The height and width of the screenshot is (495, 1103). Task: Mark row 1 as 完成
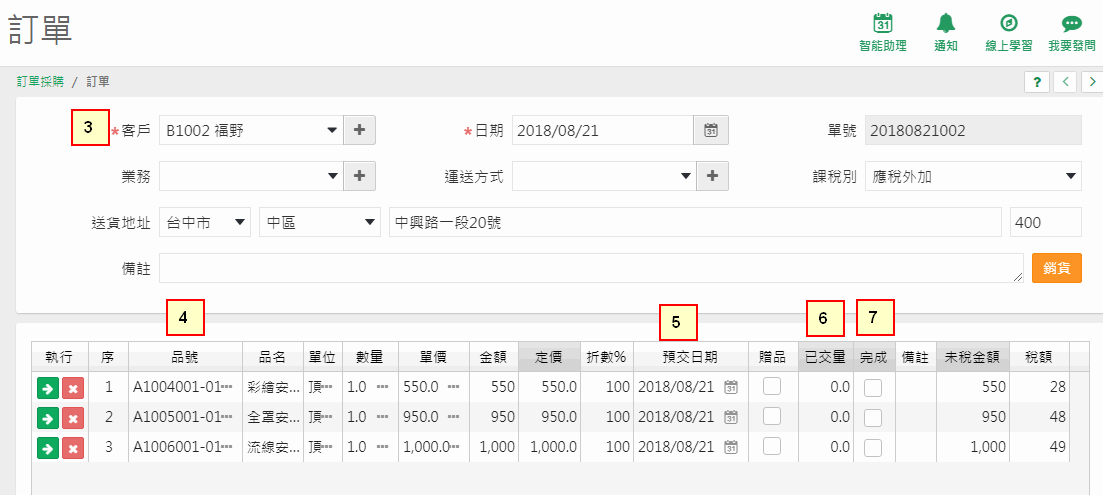pos(873,388)
